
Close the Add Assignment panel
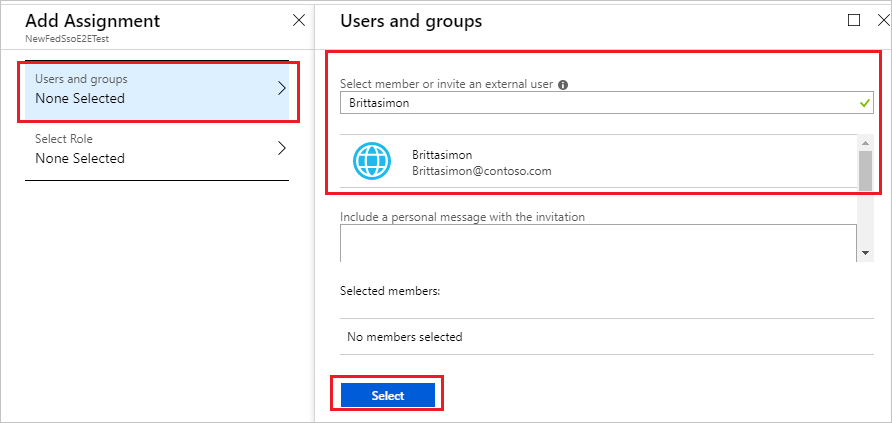click(x=298, y=20)
